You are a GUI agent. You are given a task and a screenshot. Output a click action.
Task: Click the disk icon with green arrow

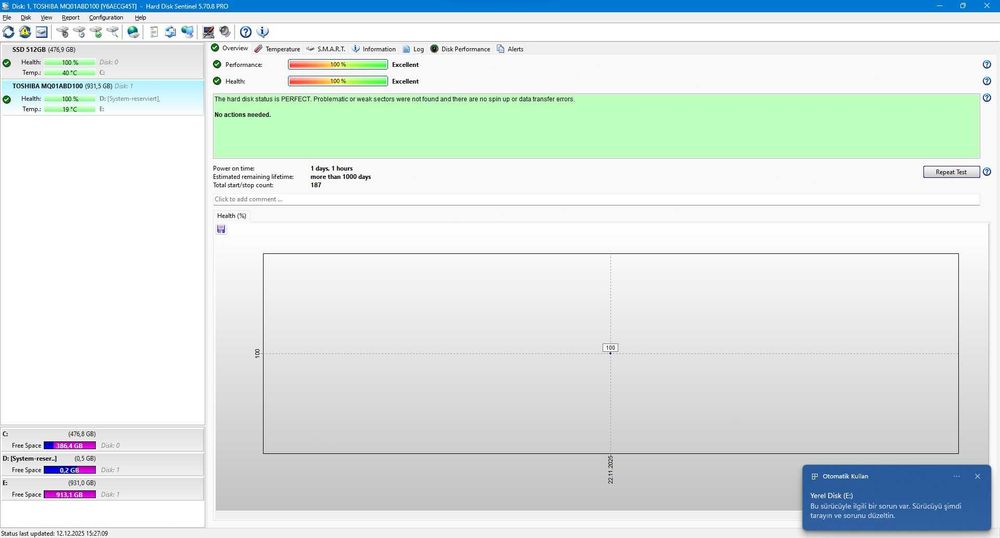point(96,32)
